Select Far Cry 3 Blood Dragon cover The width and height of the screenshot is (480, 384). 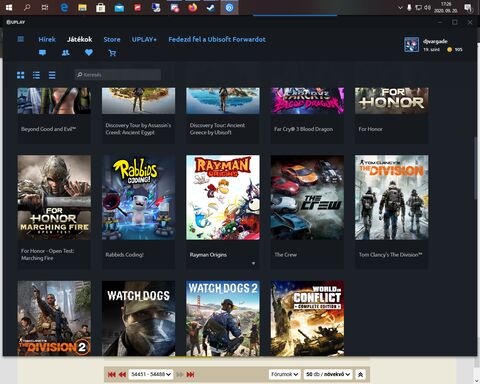(307, 101)
